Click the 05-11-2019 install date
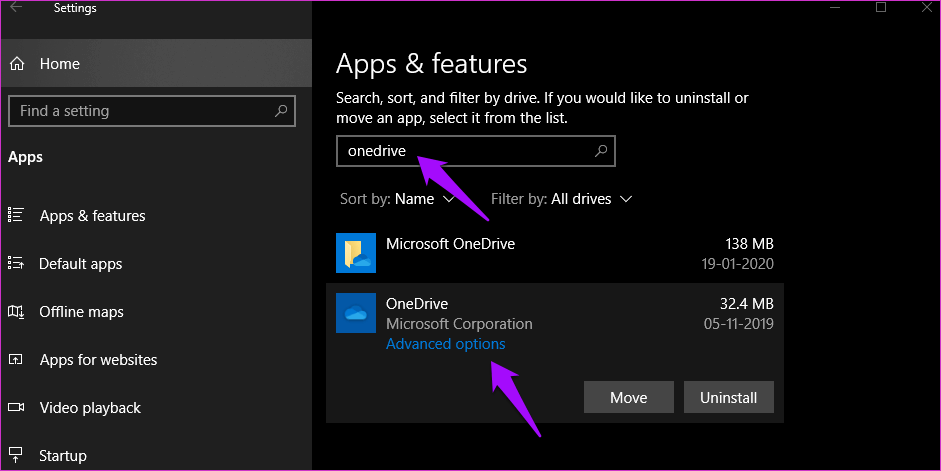The image size is (941, 471). point(739,324)
